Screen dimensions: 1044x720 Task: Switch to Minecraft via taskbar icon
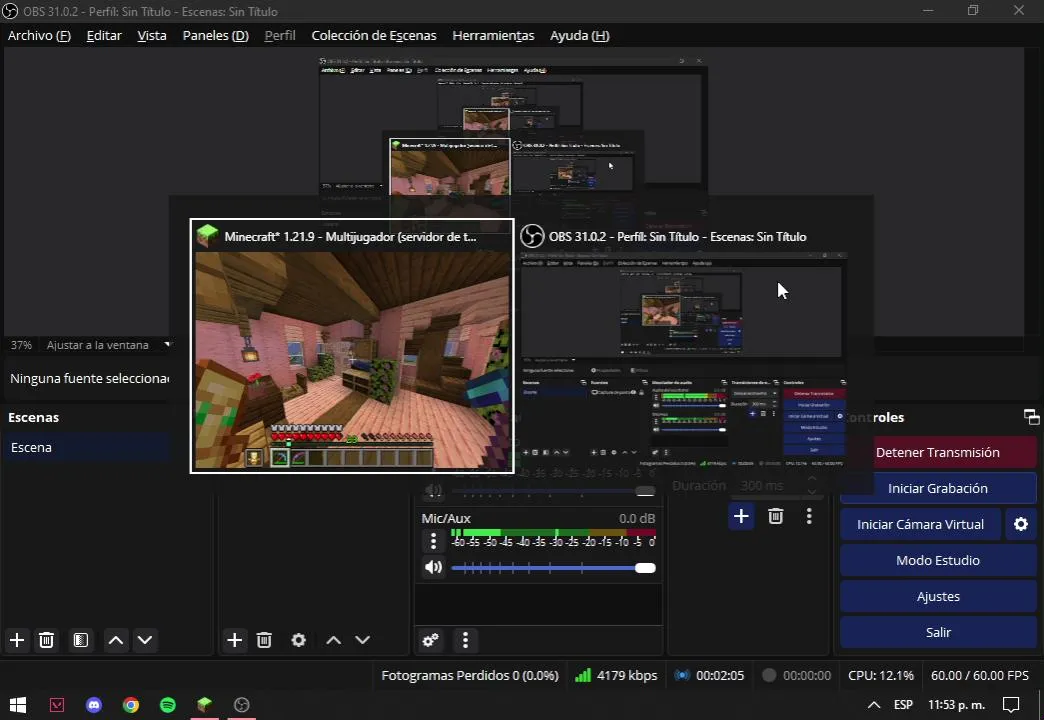[x=204, y=705]
